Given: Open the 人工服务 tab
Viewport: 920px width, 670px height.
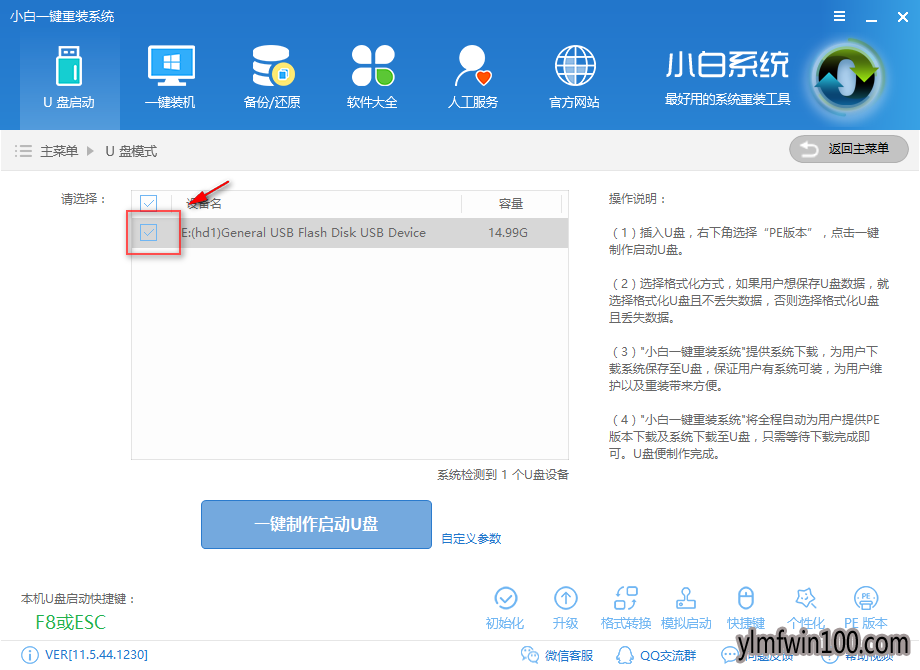Looking at the screenshot, I should point(473,78).
